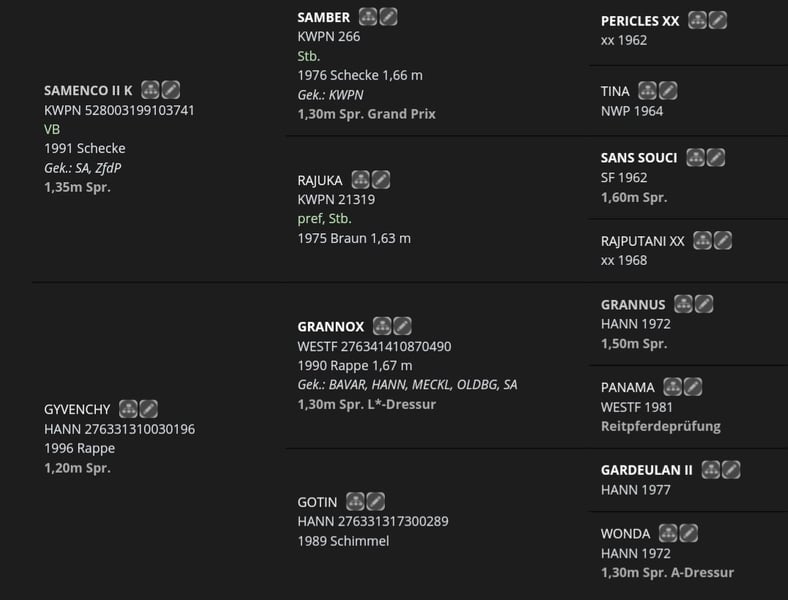Select the GYVENCHY horse name

click(x=77, y=410)
